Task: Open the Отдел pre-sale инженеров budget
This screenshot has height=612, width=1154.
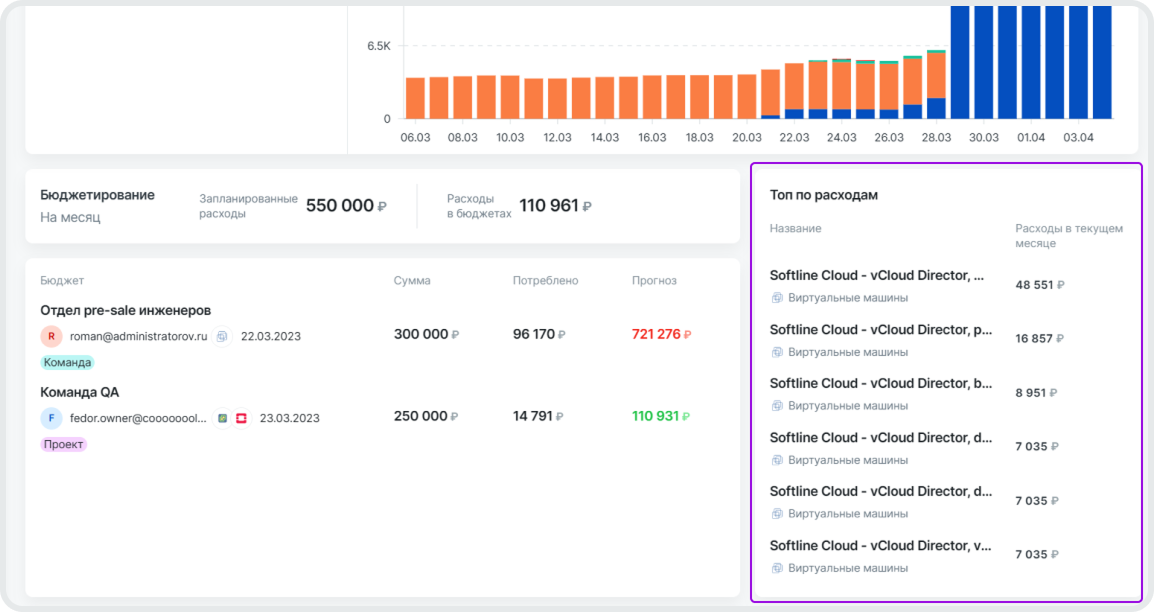Action: pos(126,311)
